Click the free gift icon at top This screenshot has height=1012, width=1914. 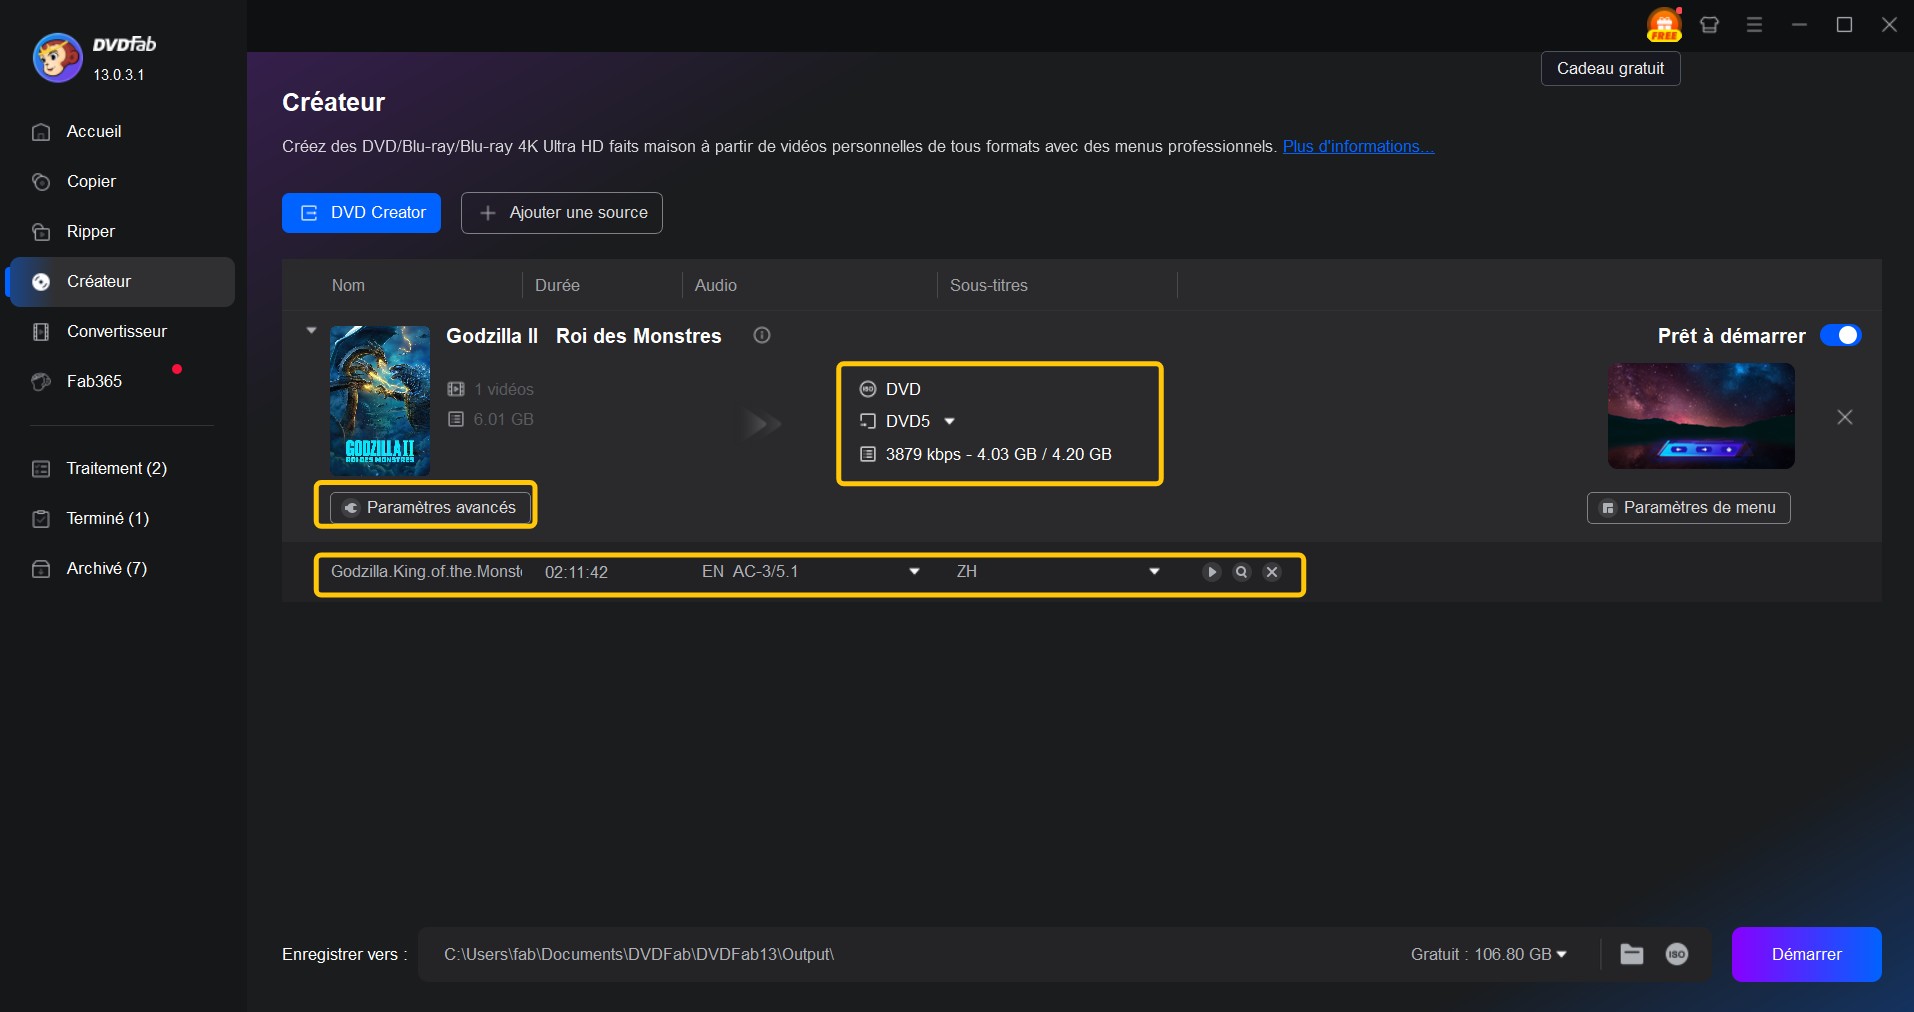point(1664,25)
